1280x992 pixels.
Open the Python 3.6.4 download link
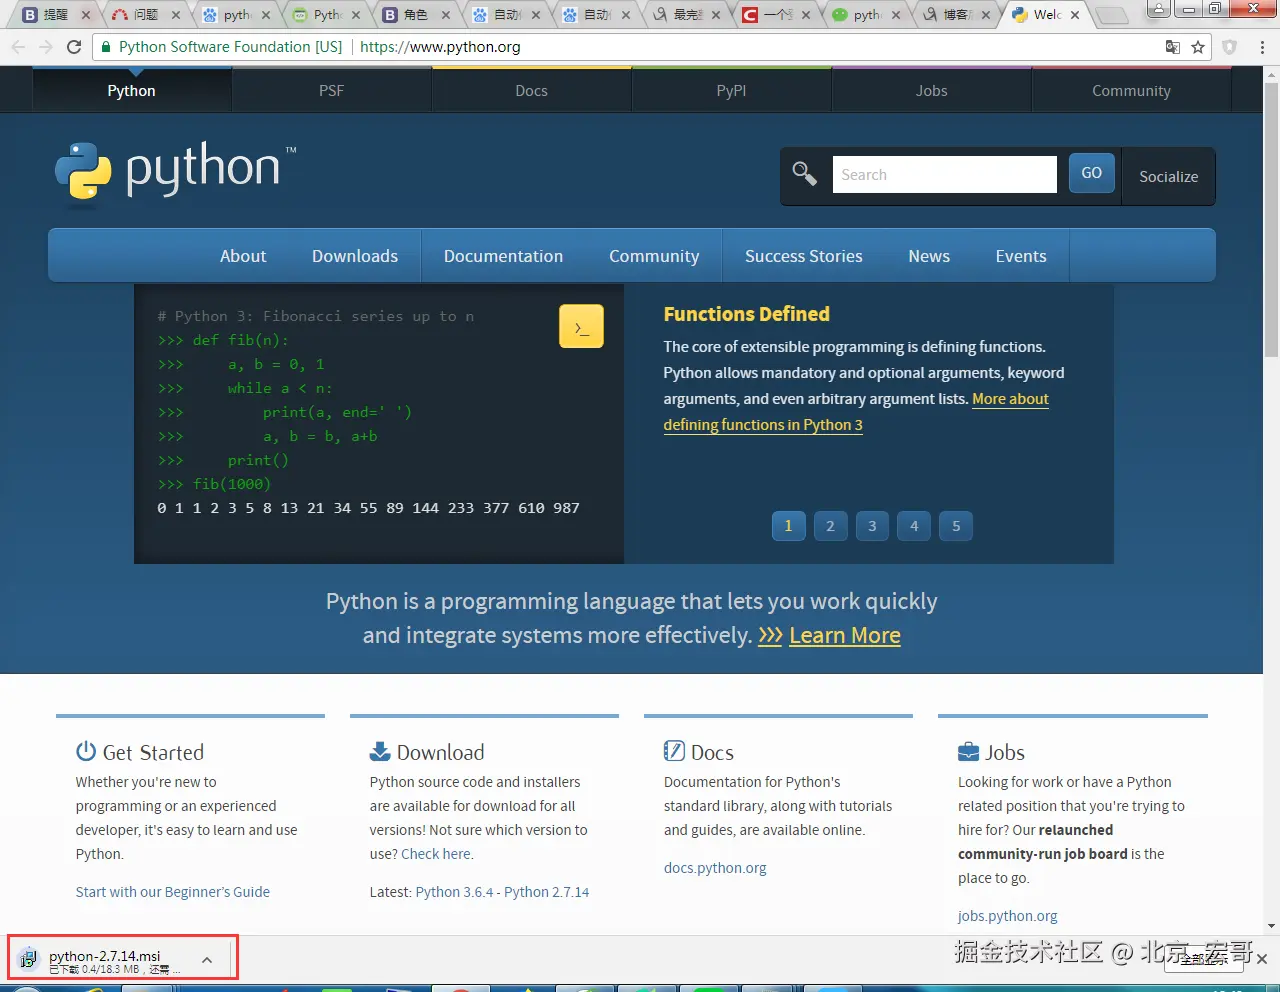pos(454,892)
